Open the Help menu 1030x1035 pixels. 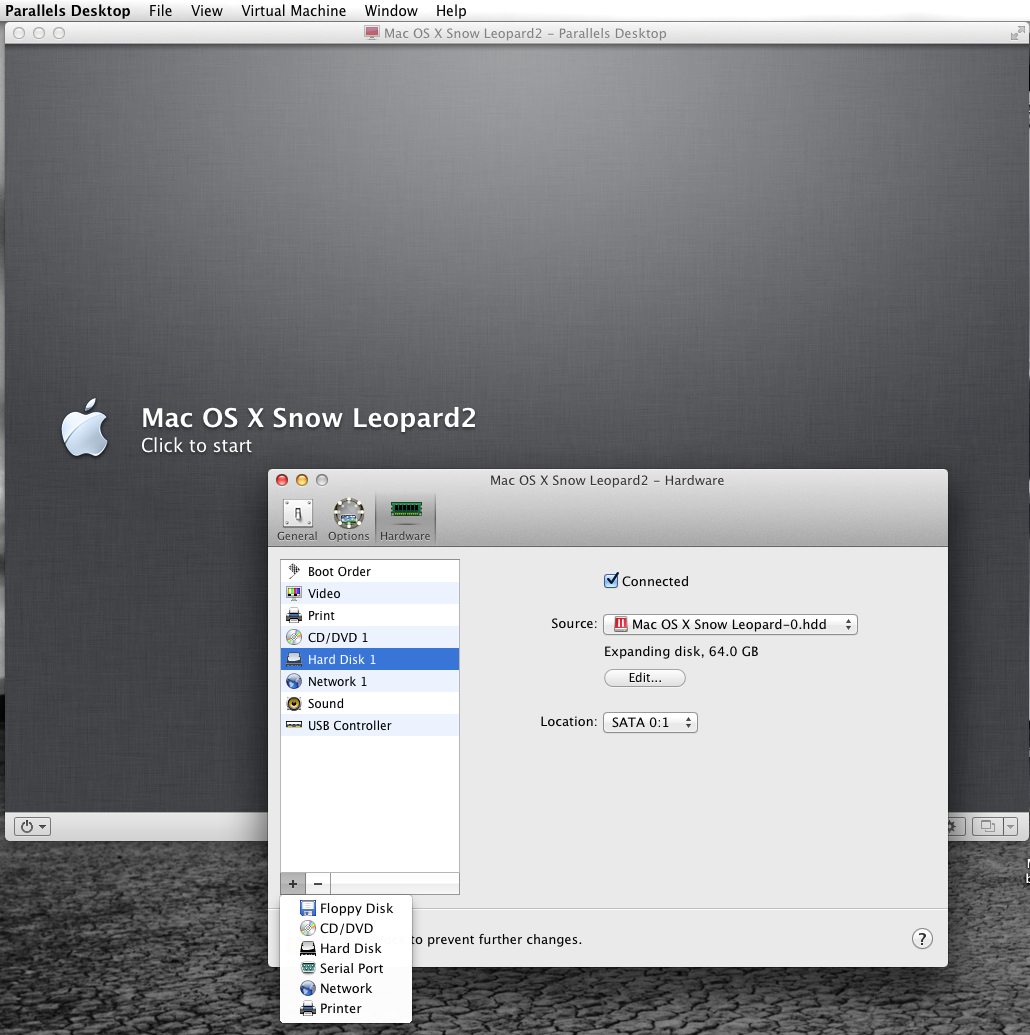tap(451, 11)
